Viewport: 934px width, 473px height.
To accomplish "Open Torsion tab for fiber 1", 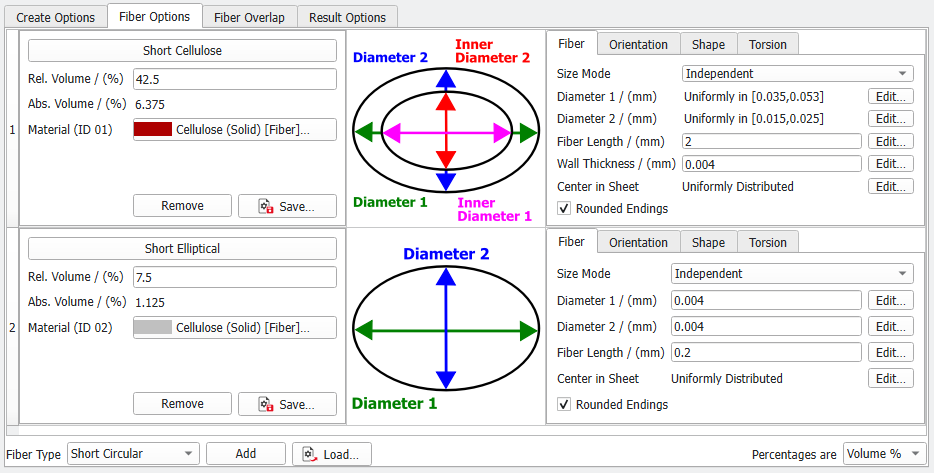I will click(768, 44).
